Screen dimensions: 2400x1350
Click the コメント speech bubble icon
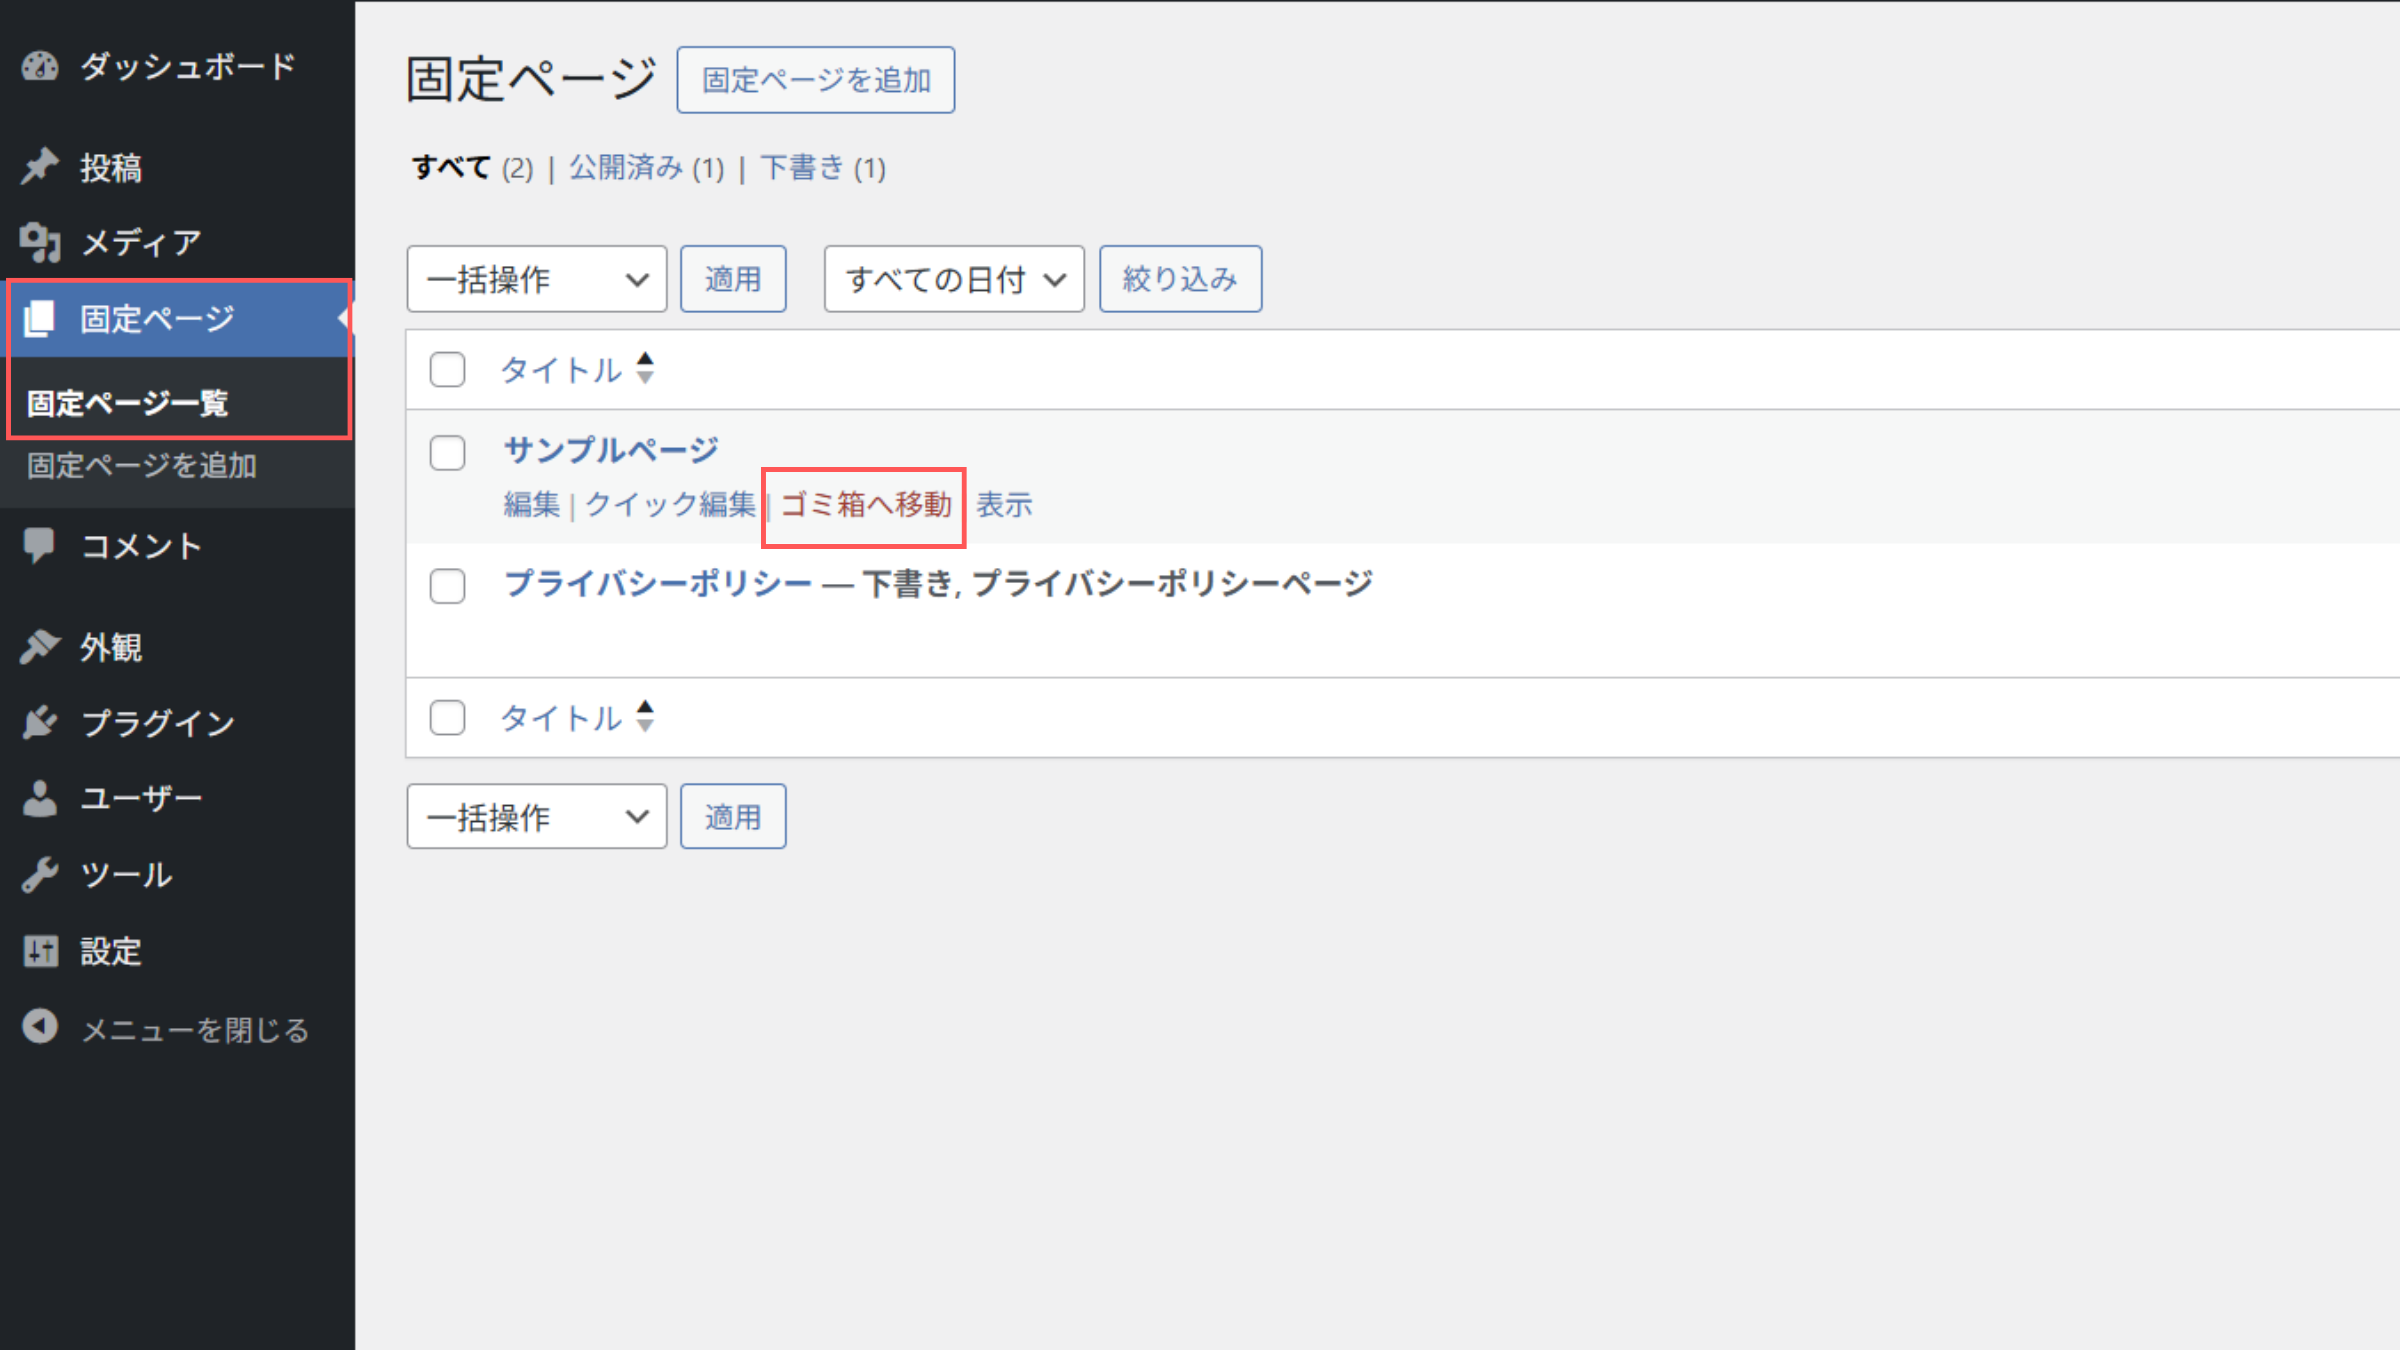pos(40,545)
